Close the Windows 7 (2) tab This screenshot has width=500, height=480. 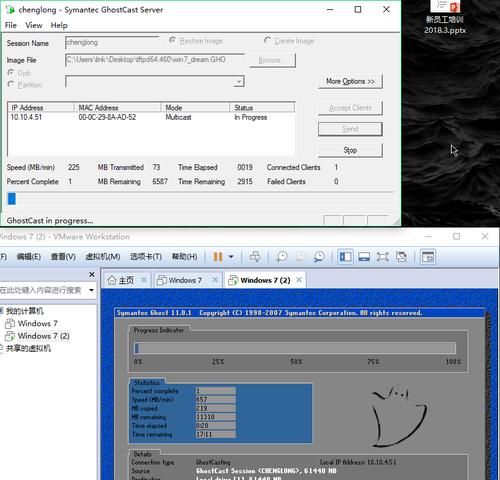click(x=299, y=280)
